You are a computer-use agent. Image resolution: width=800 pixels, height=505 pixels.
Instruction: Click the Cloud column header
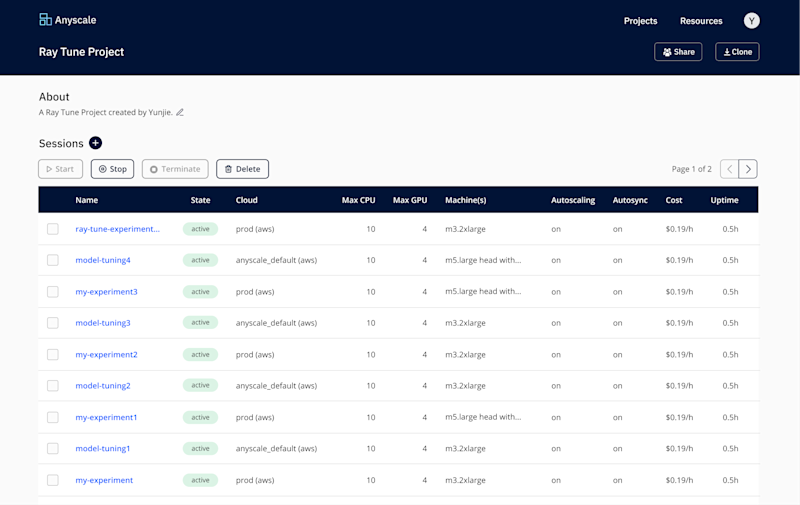tap(246, 200)
